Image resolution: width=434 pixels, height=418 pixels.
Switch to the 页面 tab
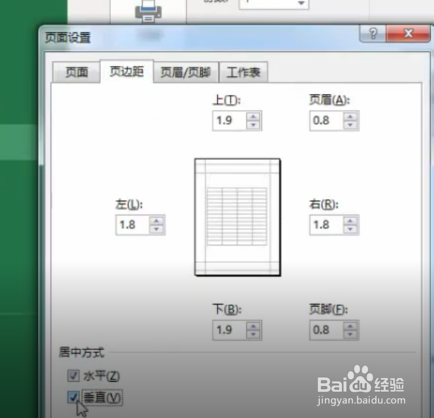[x=76, y=72]
